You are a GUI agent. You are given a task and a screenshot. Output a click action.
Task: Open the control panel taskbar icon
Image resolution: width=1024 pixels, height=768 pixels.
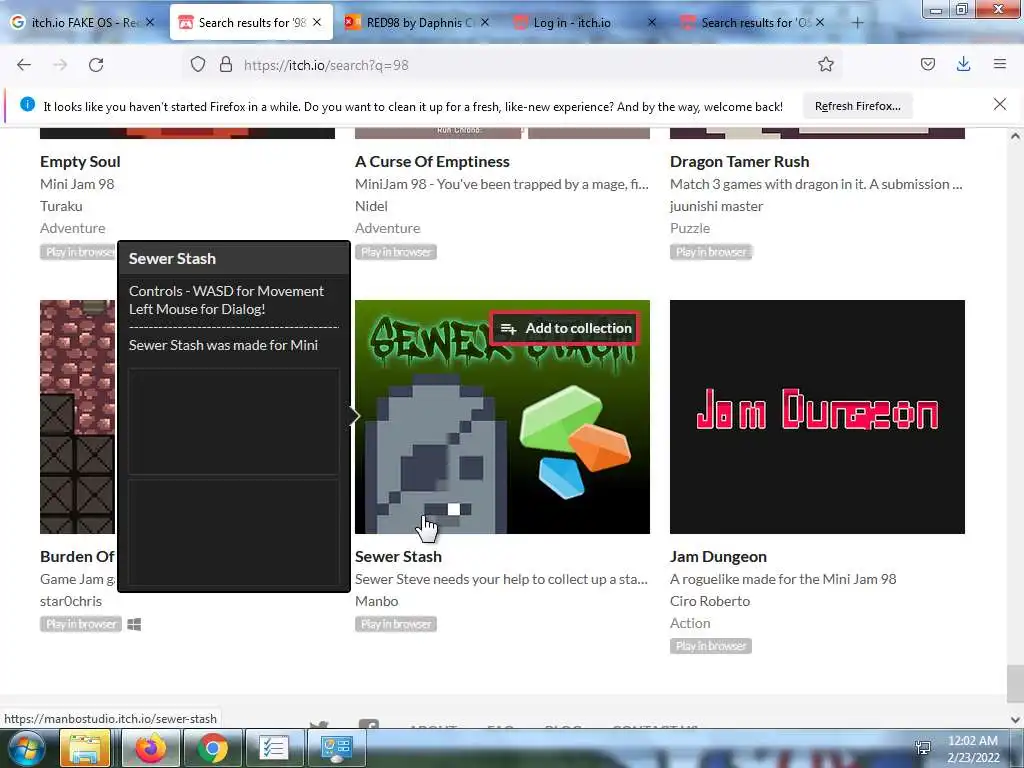coord(336,748)
